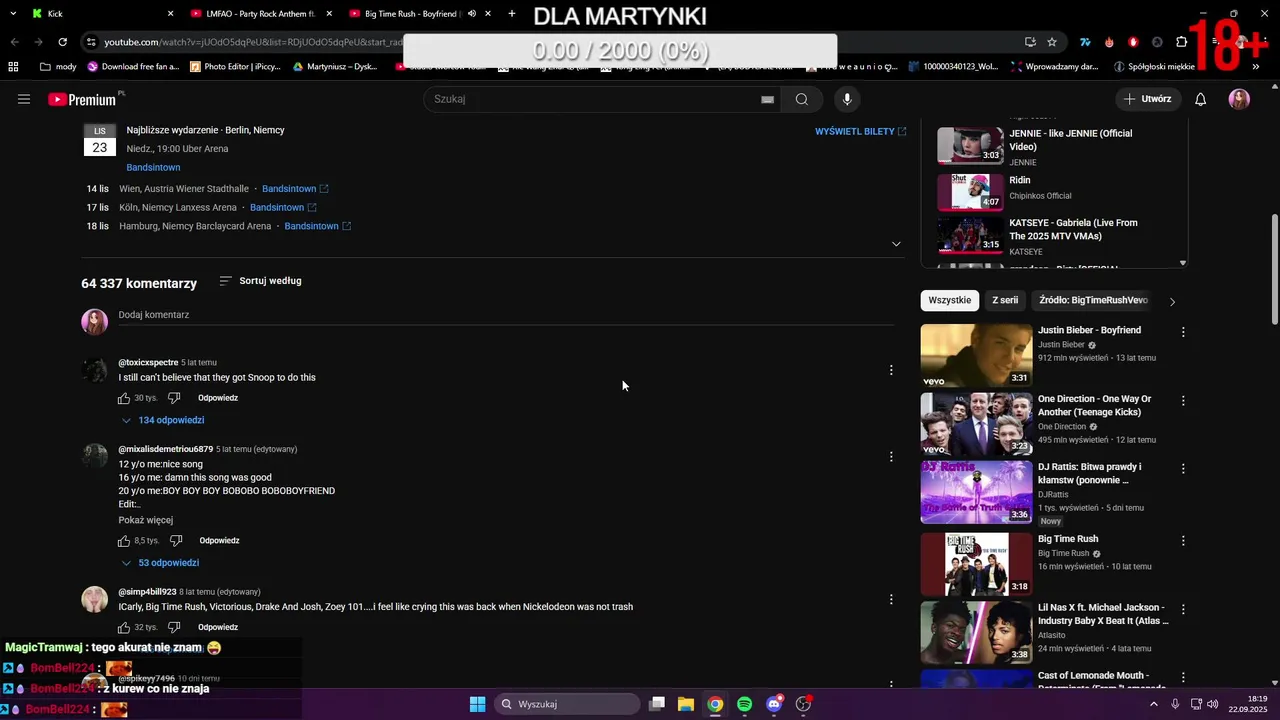Like the @toxicxspectre comment
The image size is (1280, 720).
[124, 398]
